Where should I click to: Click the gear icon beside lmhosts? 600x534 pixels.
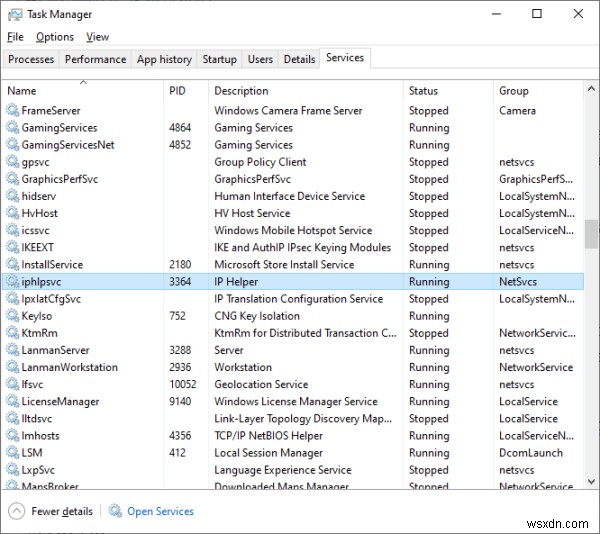[x=12, y=436]
